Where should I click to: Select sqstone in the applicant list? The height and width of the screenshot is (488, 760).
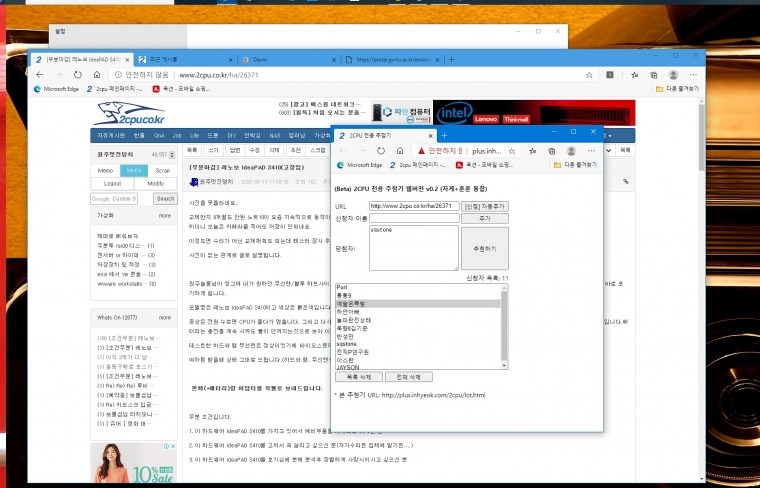pyautogui.click(x=418, y=344)
